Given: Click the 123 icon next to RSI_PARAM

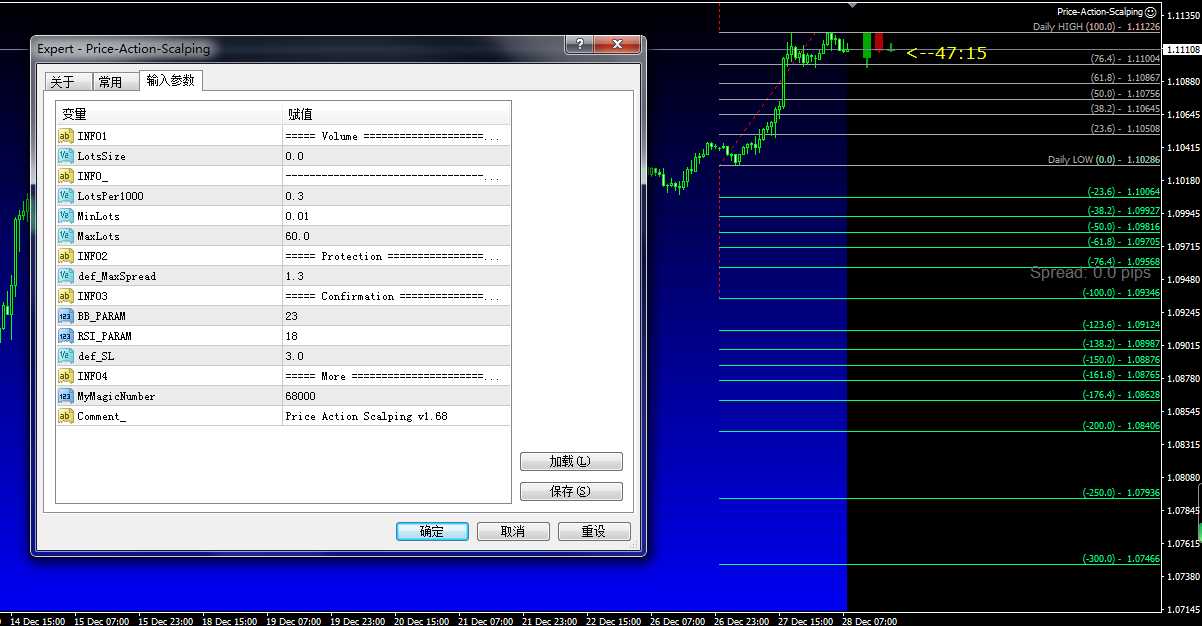Looking at the screenshot, I should [x=65, y=335].
